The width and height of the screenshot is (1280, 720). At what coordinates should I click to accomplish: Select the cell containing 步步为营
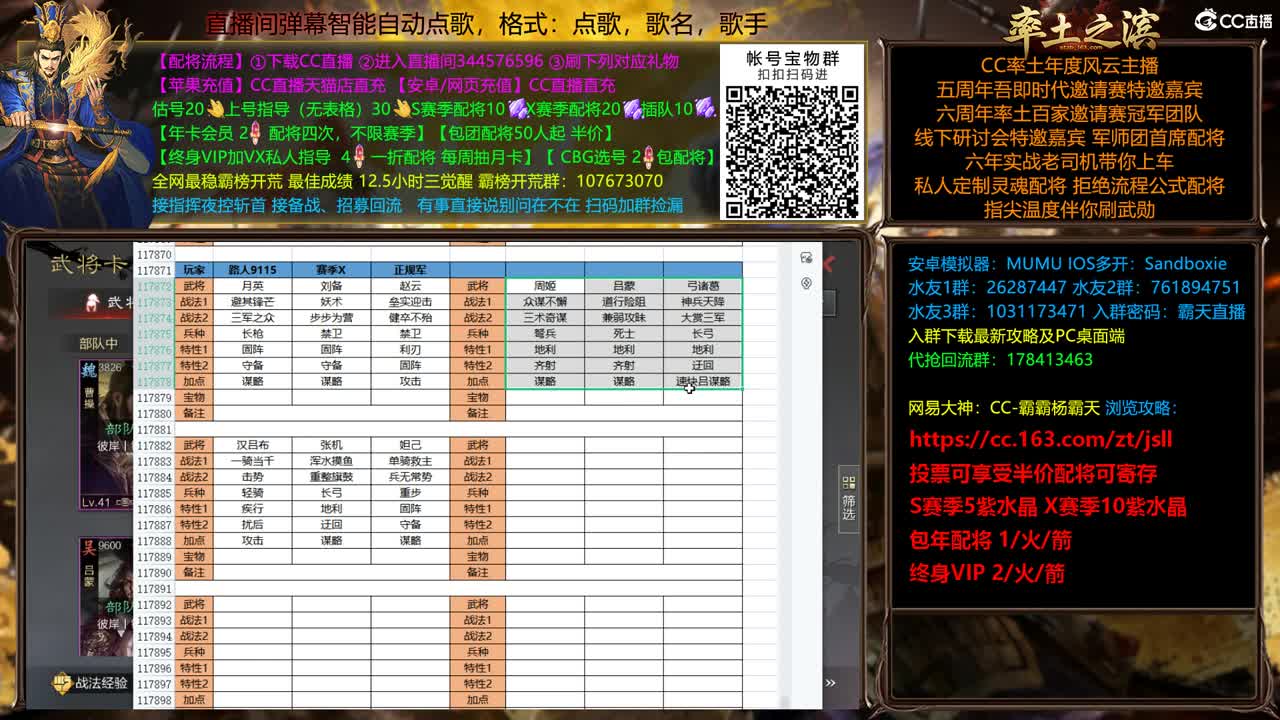coord(331,318)
